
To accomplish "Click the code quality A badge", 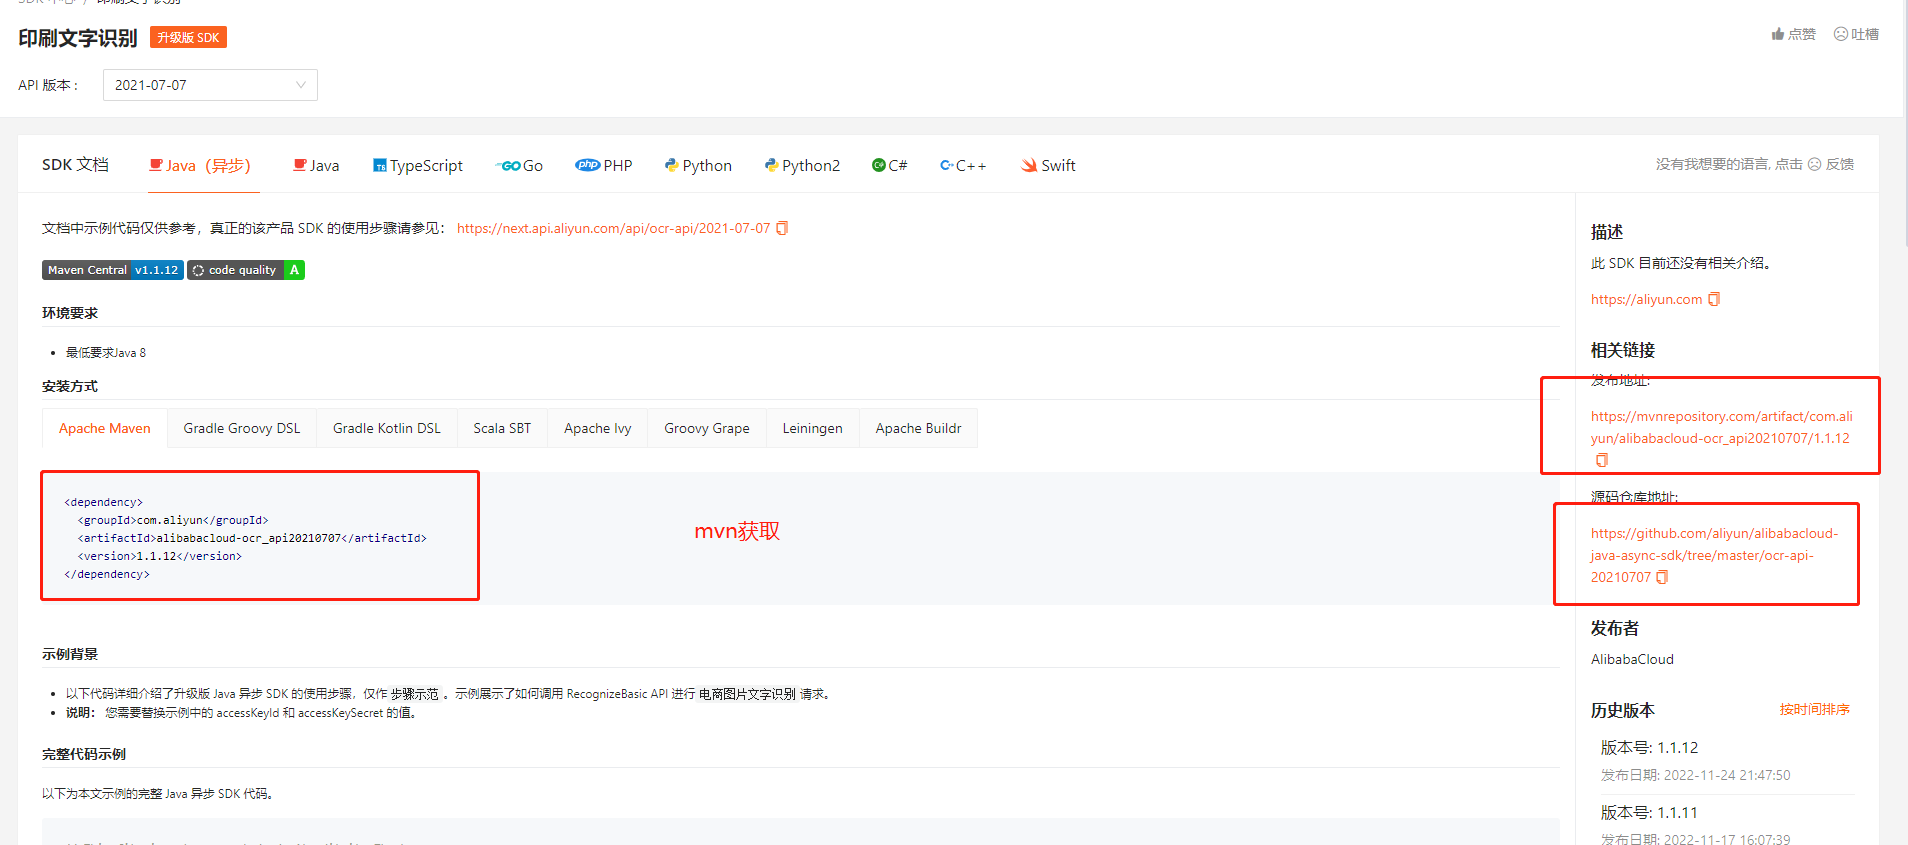I will (x=246, y=270).
